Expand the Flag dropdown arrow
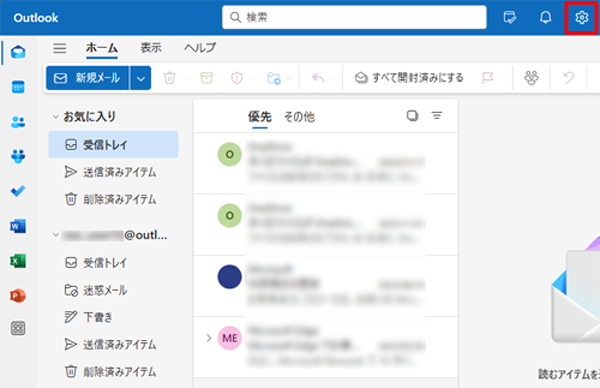The image size is (600, 388). coord(503,78)
